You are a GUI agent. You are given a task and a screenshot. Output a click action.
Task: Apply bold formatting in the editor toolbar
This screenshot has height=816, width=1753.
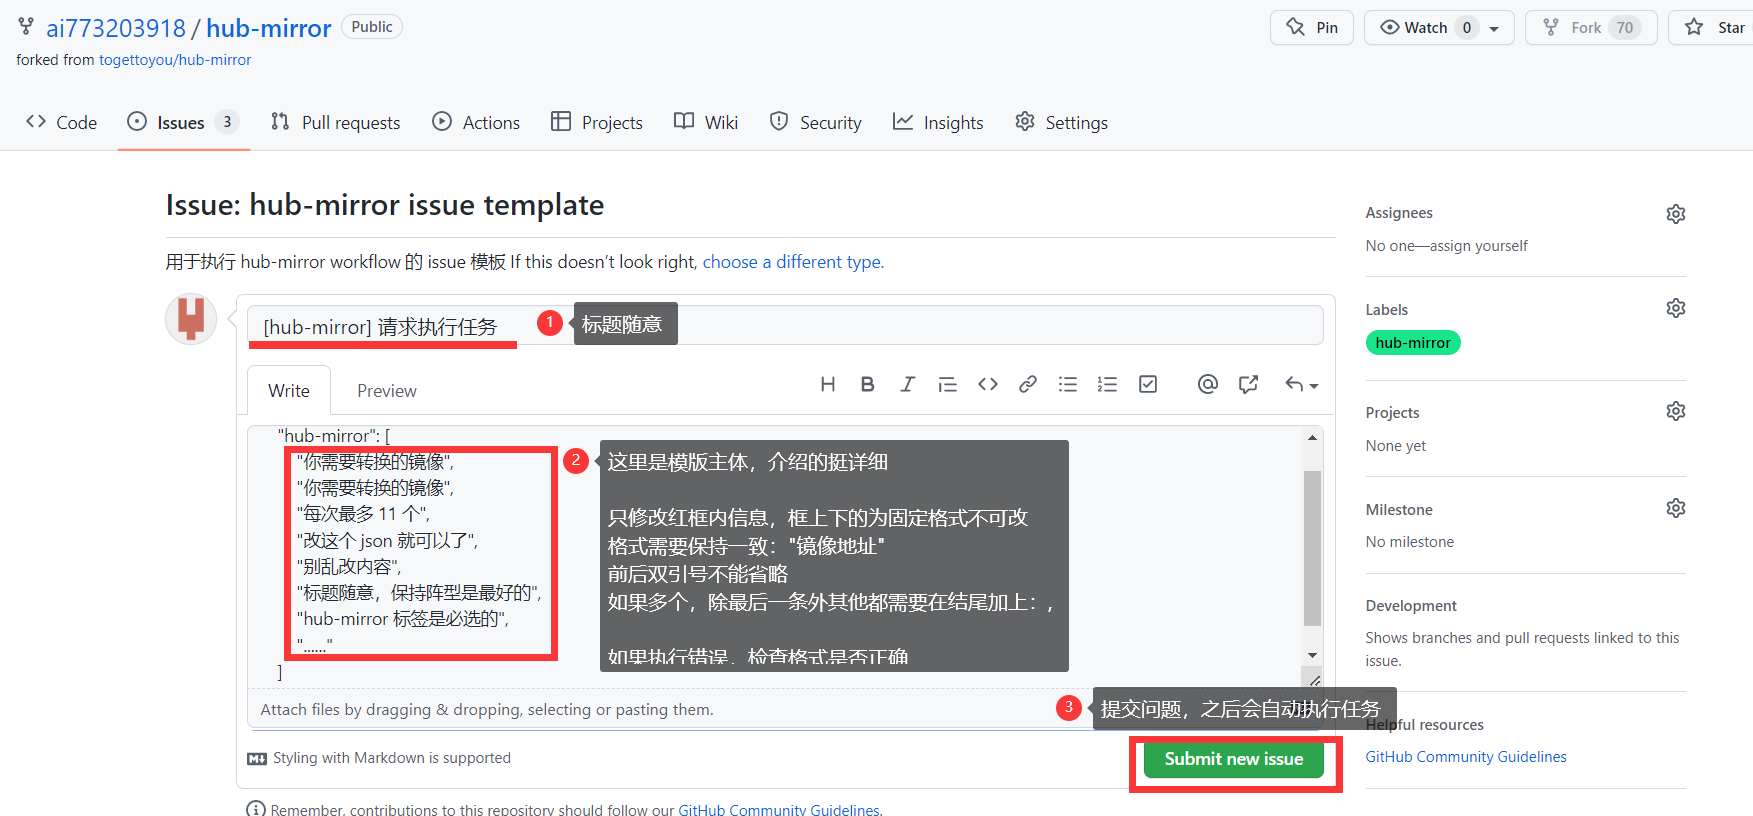tap(868, 384)
